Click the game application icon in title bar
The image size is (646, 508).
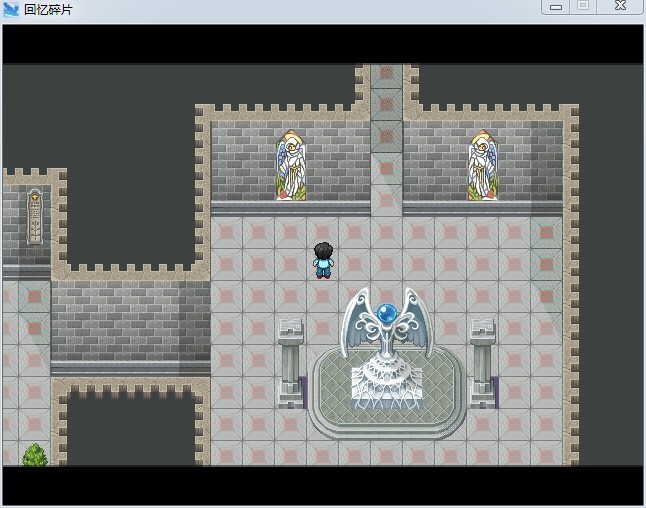(x=11, y=9)
